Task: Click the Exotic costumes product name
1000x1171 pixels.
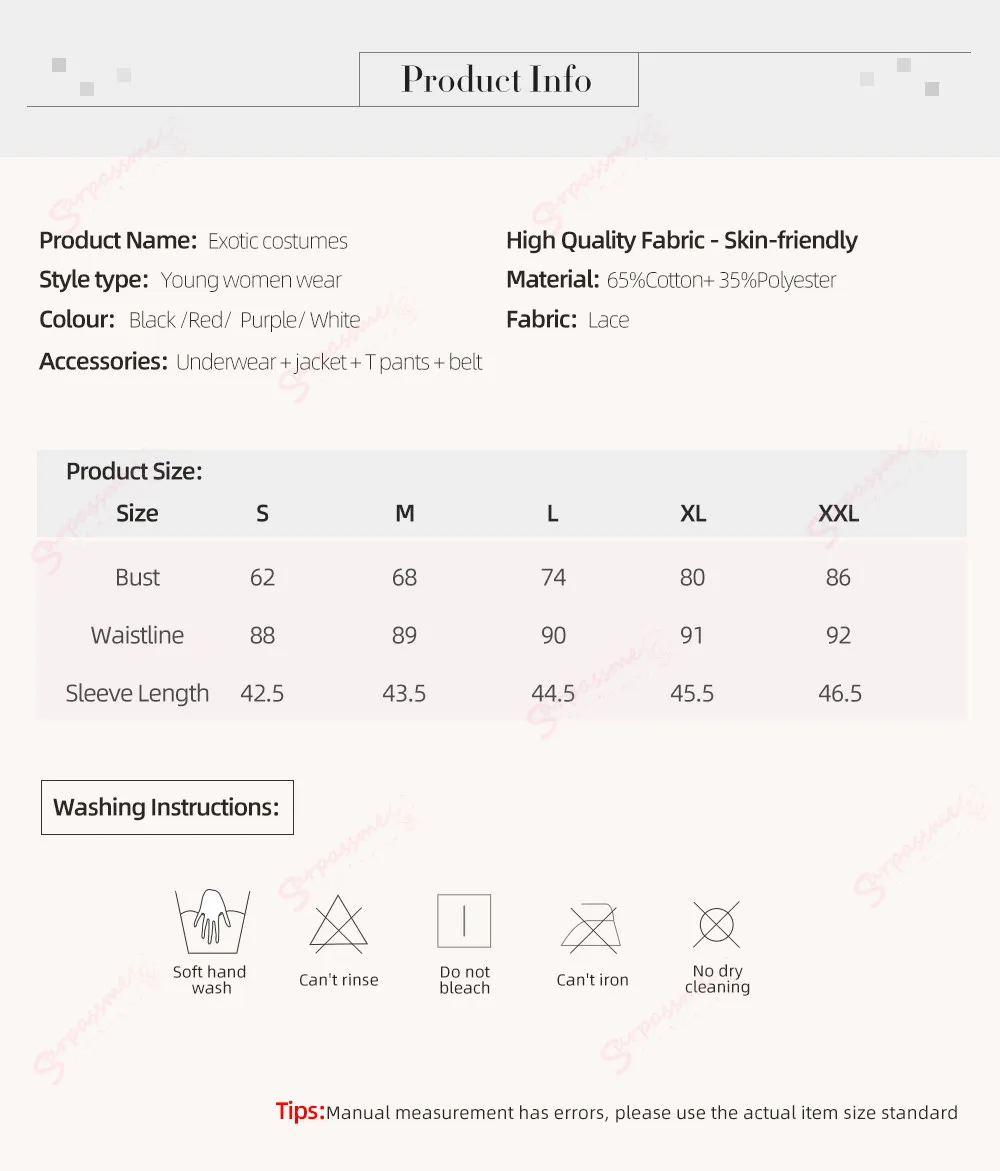Action: [277, 242]
